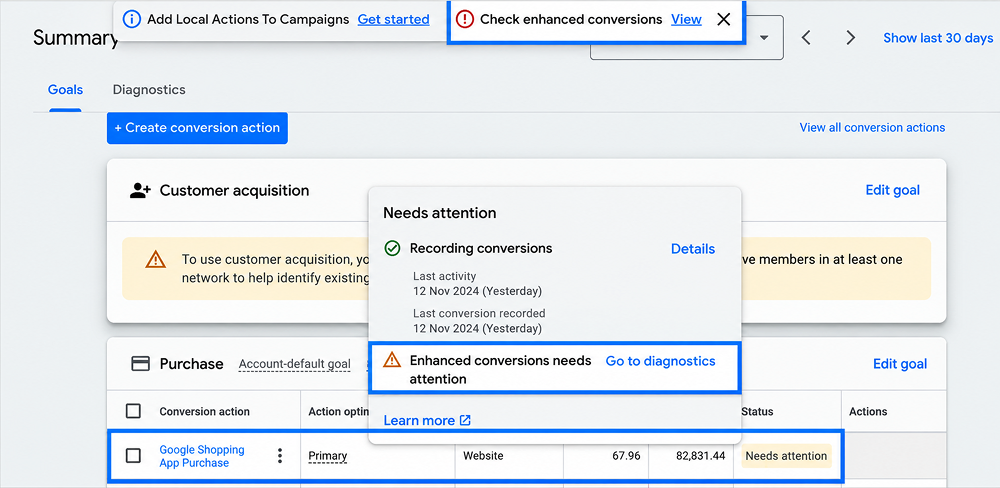This screenshot has width=1000, height=488.
Task: Click the Account-default goal label
Action: (x=295, y=364)
